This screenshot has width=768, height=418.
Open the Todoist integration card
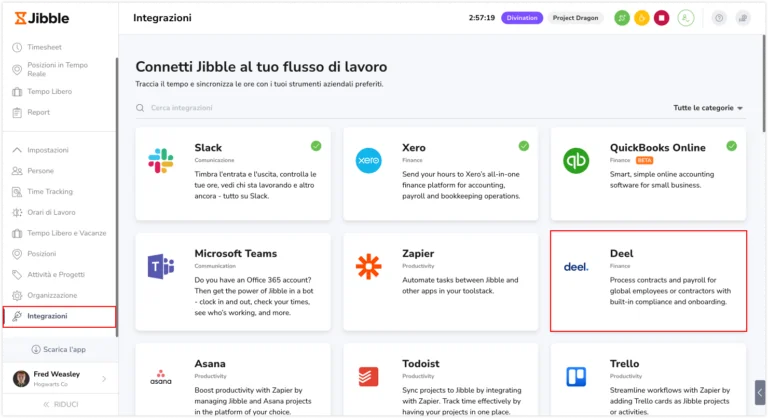[441, 380]
